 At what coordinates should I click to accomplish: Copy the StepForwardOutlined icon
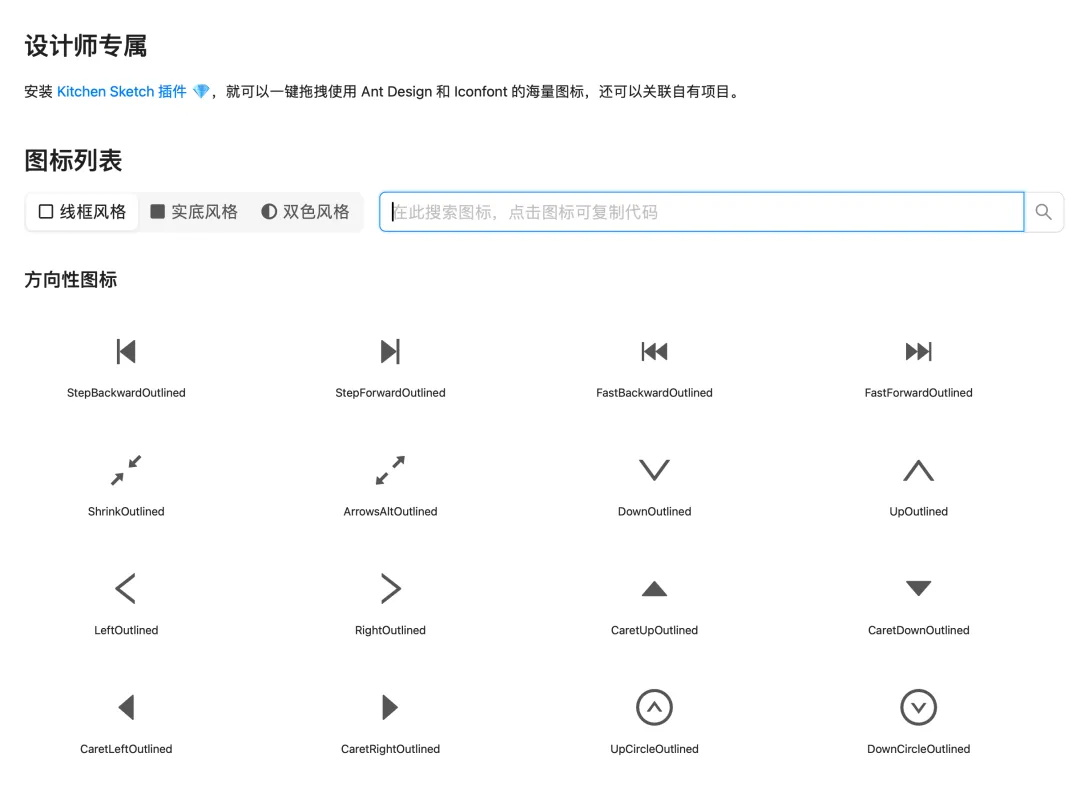pos(390,351)
